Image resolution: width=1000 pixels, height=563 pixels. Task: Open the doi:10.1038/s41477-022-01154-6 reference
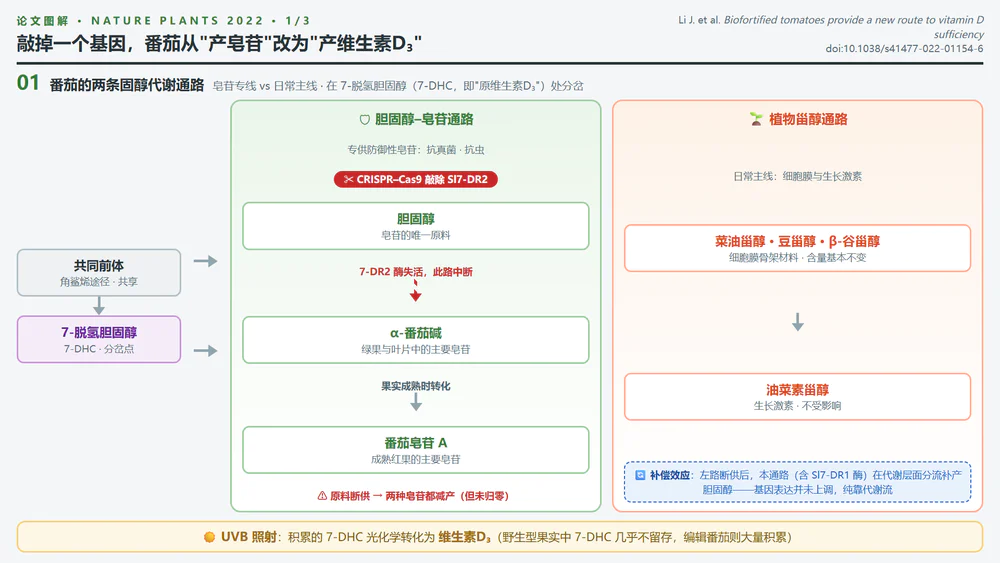tap(904, 48)
